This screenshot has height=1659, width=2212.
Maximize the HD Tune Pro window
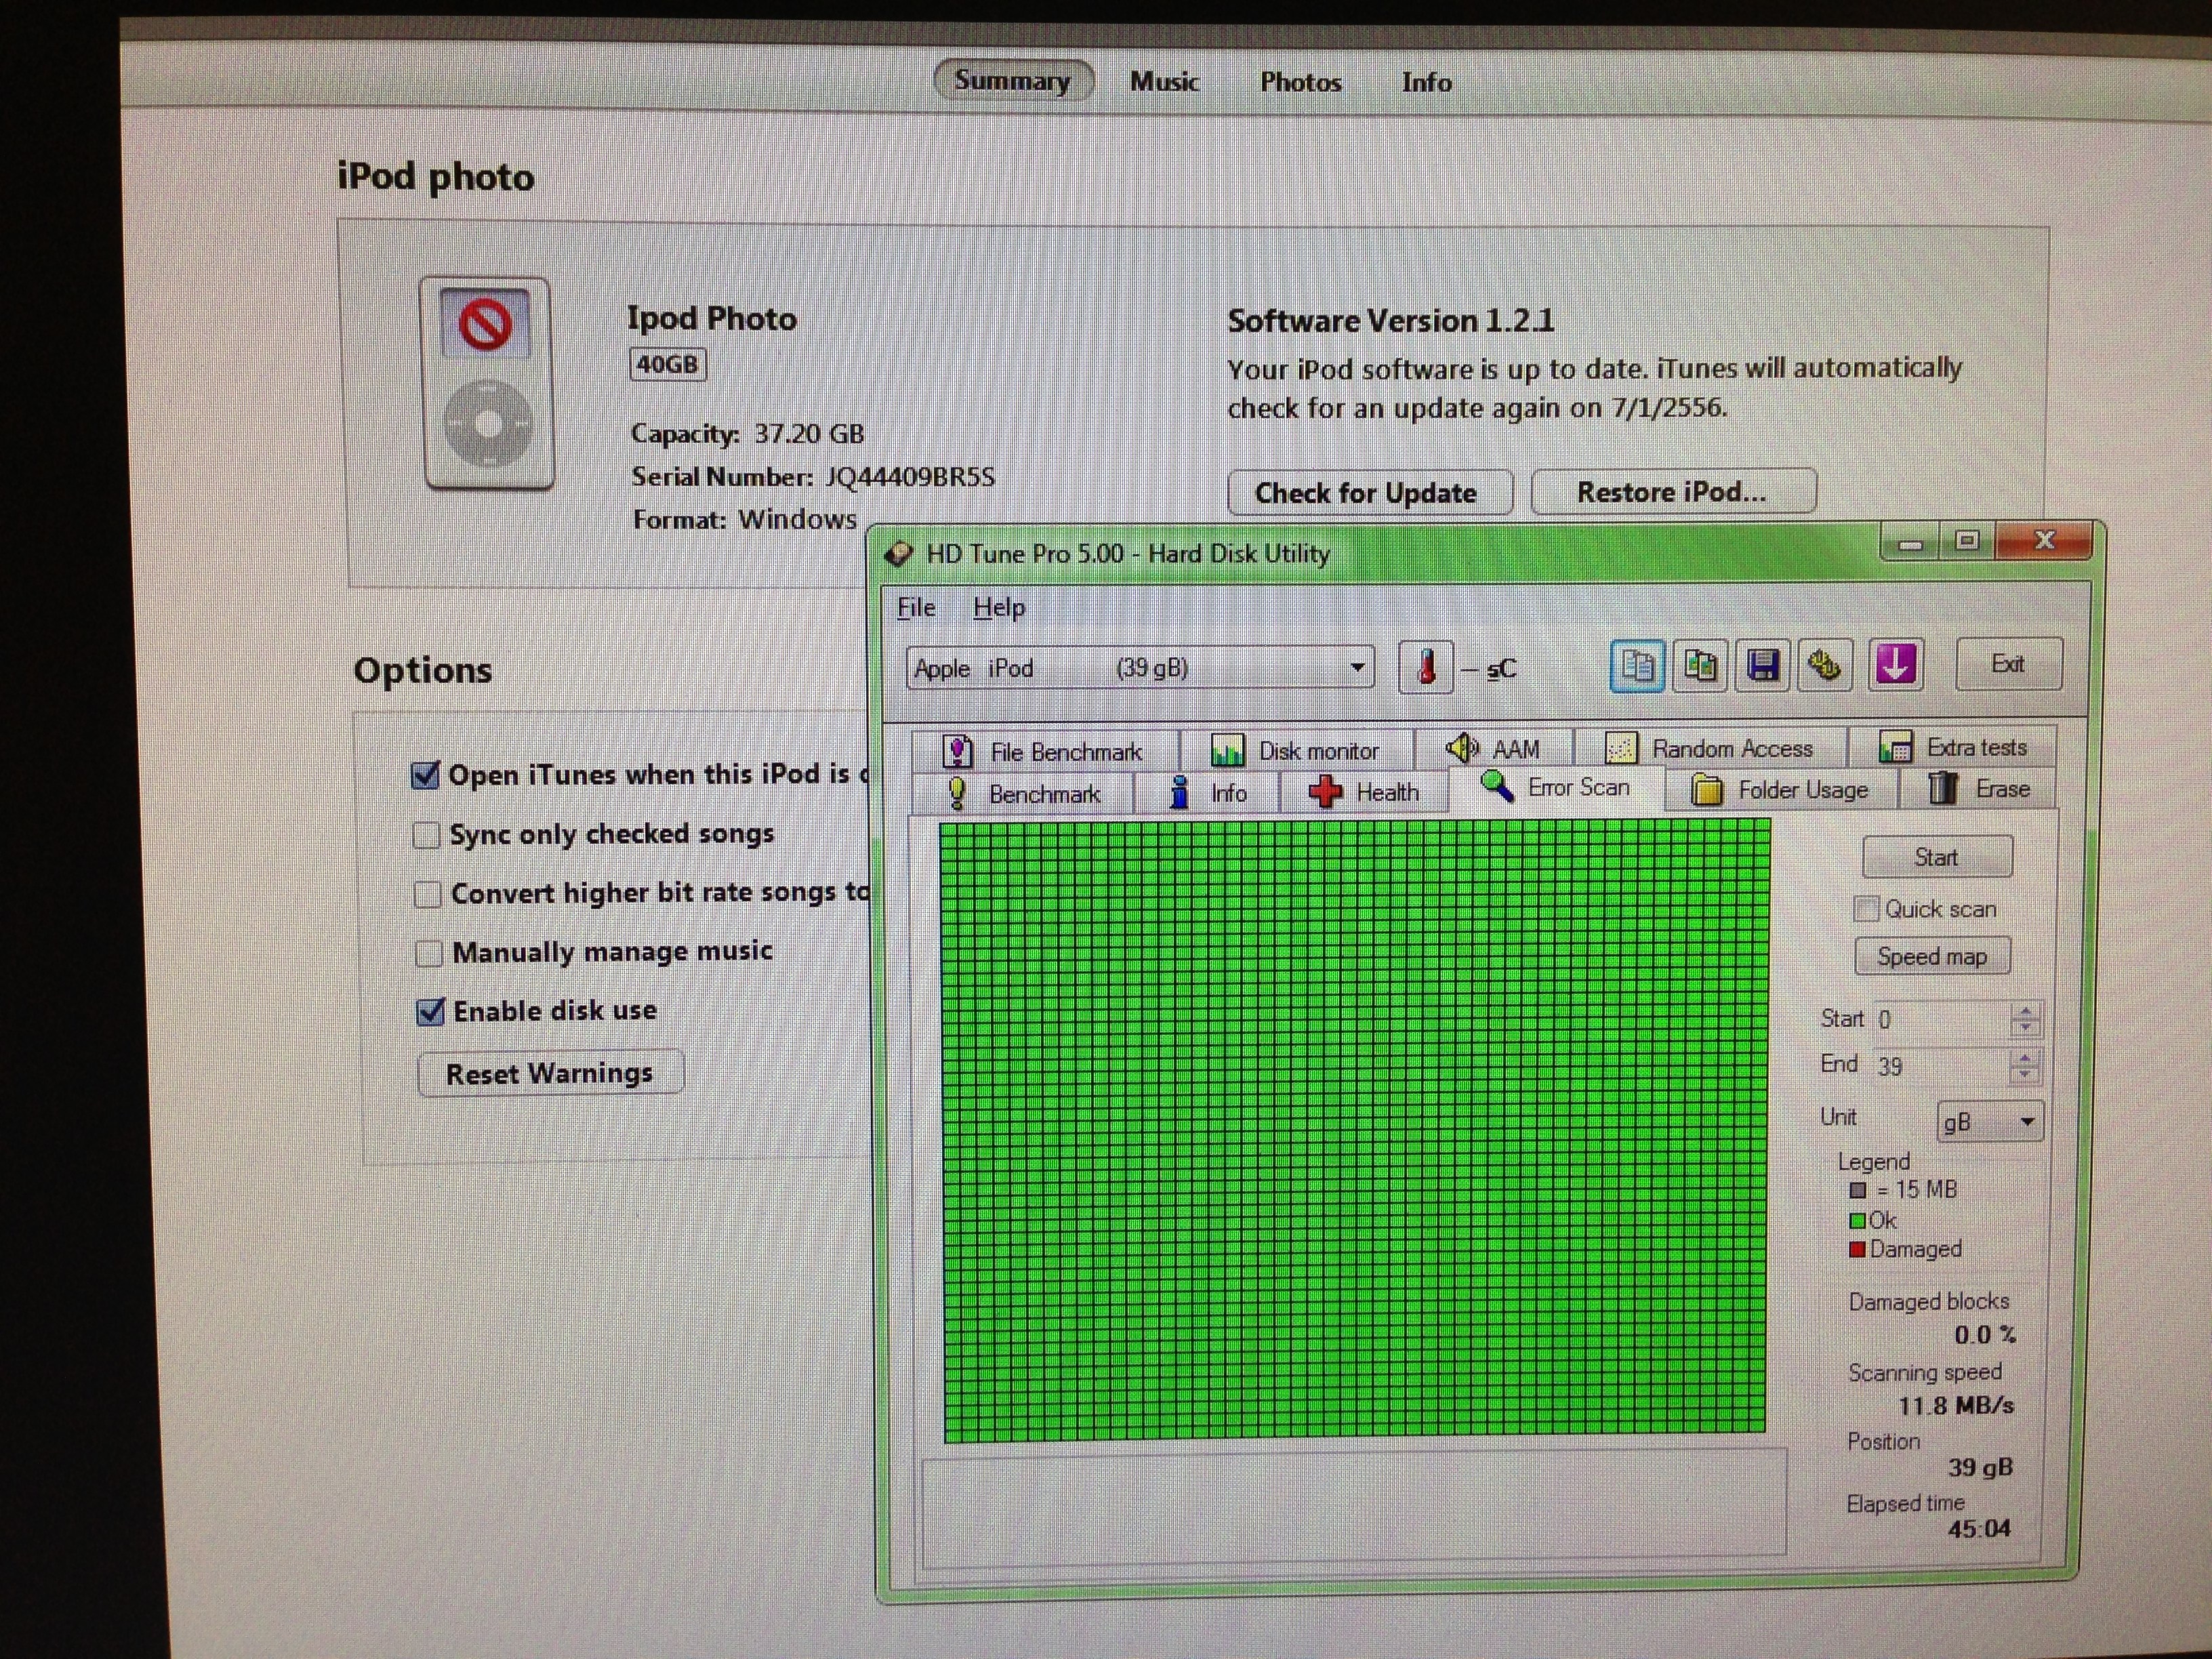click(x=1967, y=541)
